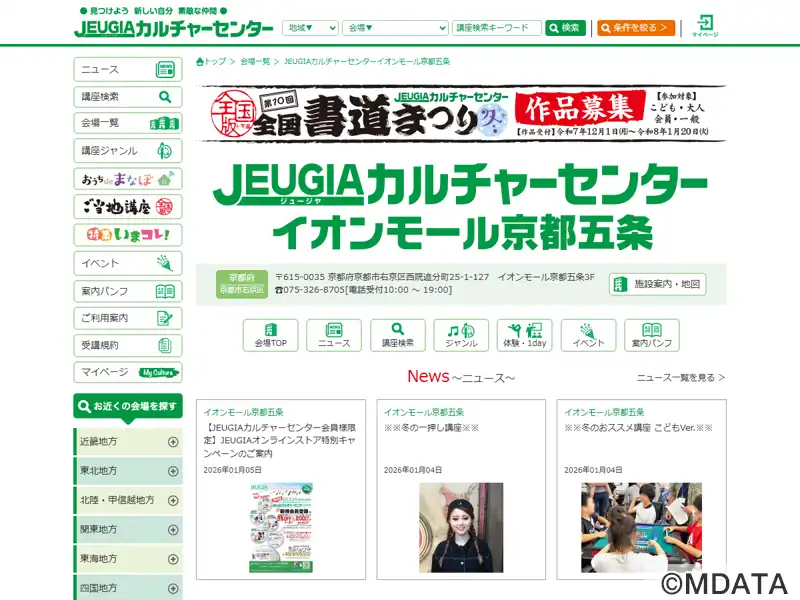This screenshot has height=600, width=800.
Task: Open 受講規約 in the left sidebar
Action: click(128, 345)
